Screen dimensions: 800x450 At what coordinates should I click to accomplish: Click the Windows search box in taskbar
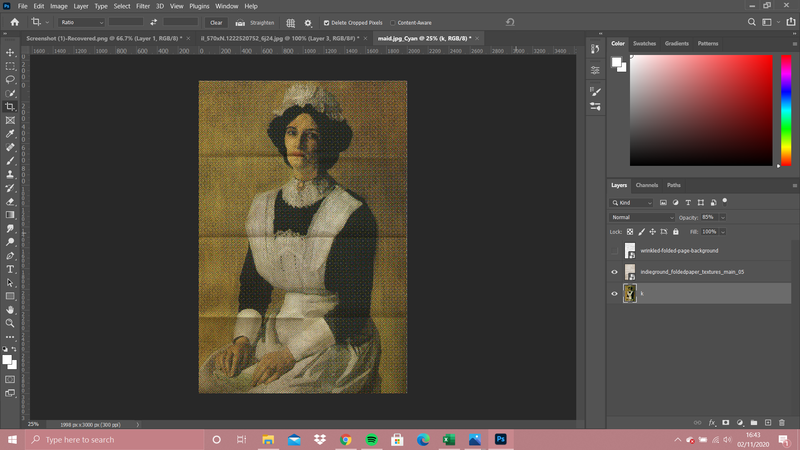click(x=114, y=439)
